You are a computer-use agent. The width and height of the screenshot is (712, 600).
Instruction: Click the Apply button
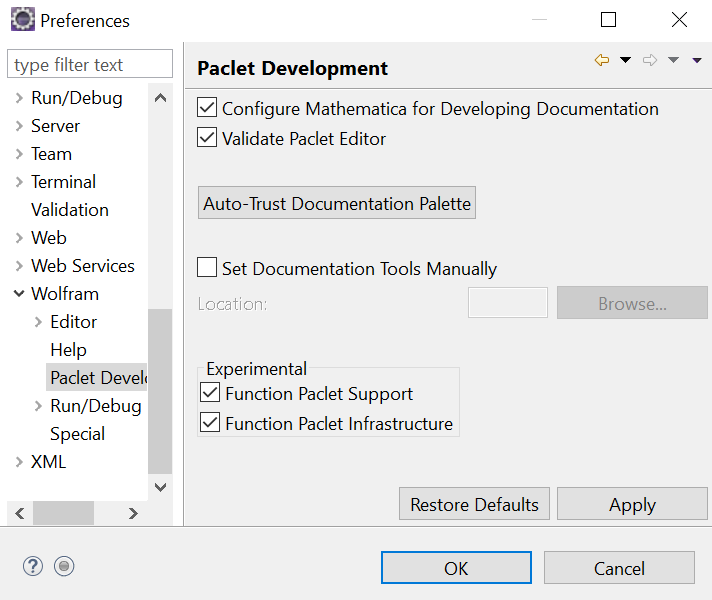[x=632, y=504]
